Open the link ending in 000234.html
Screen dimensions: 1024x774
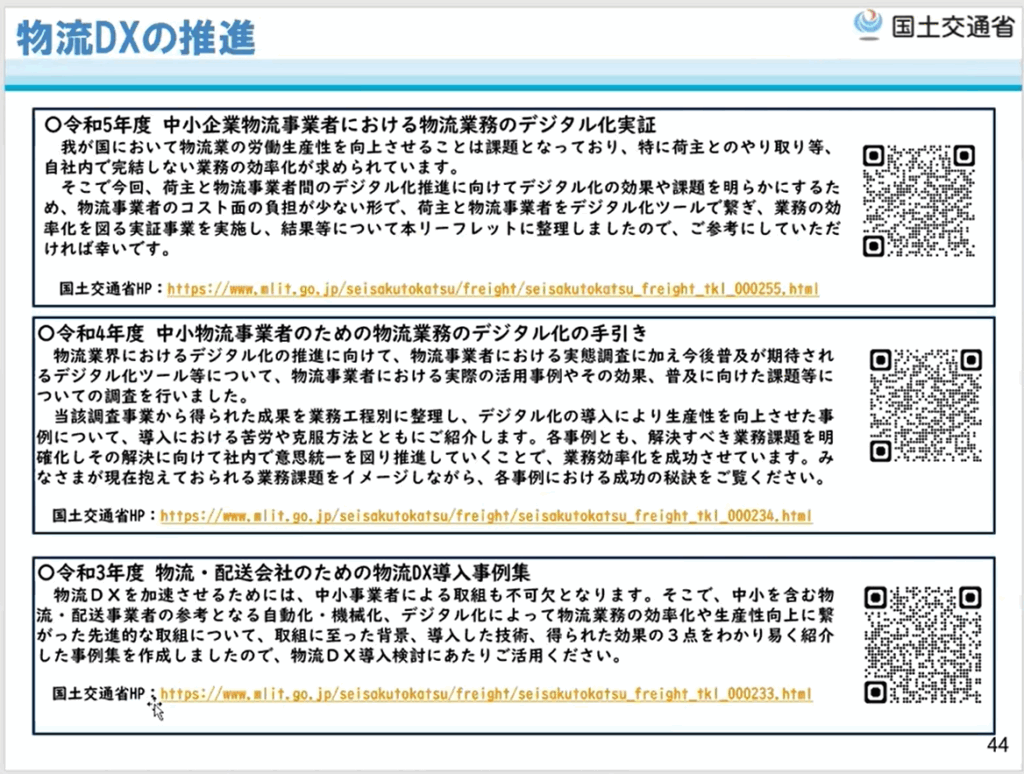(x=486, y=516)
